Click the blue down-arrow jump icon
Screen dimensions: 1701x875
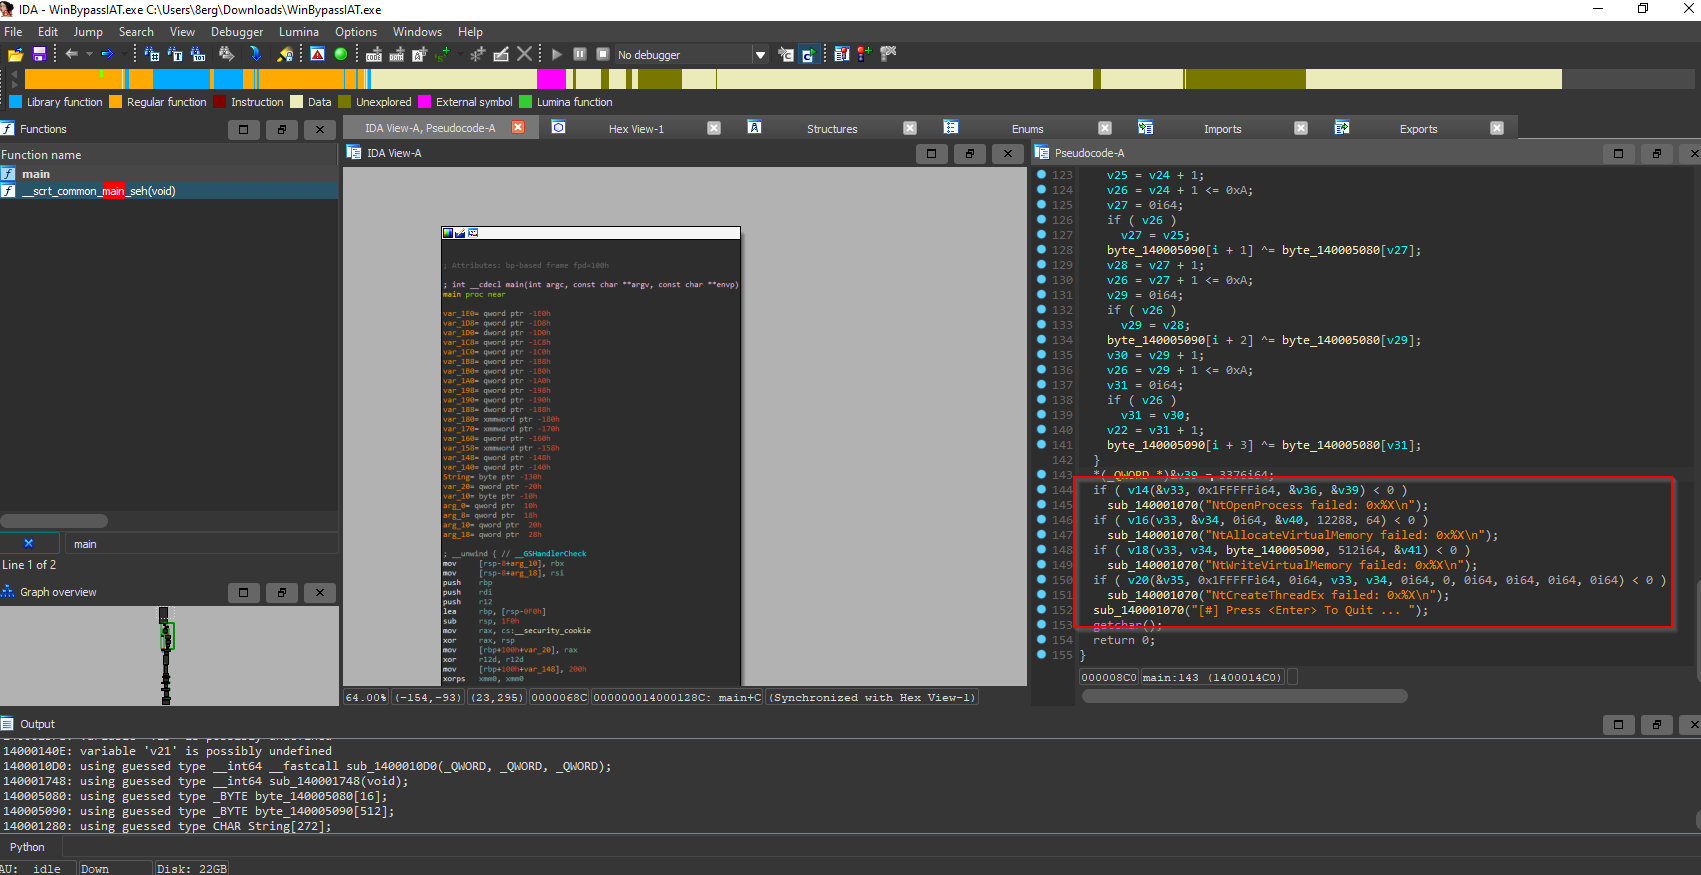(x=256, y=54)
